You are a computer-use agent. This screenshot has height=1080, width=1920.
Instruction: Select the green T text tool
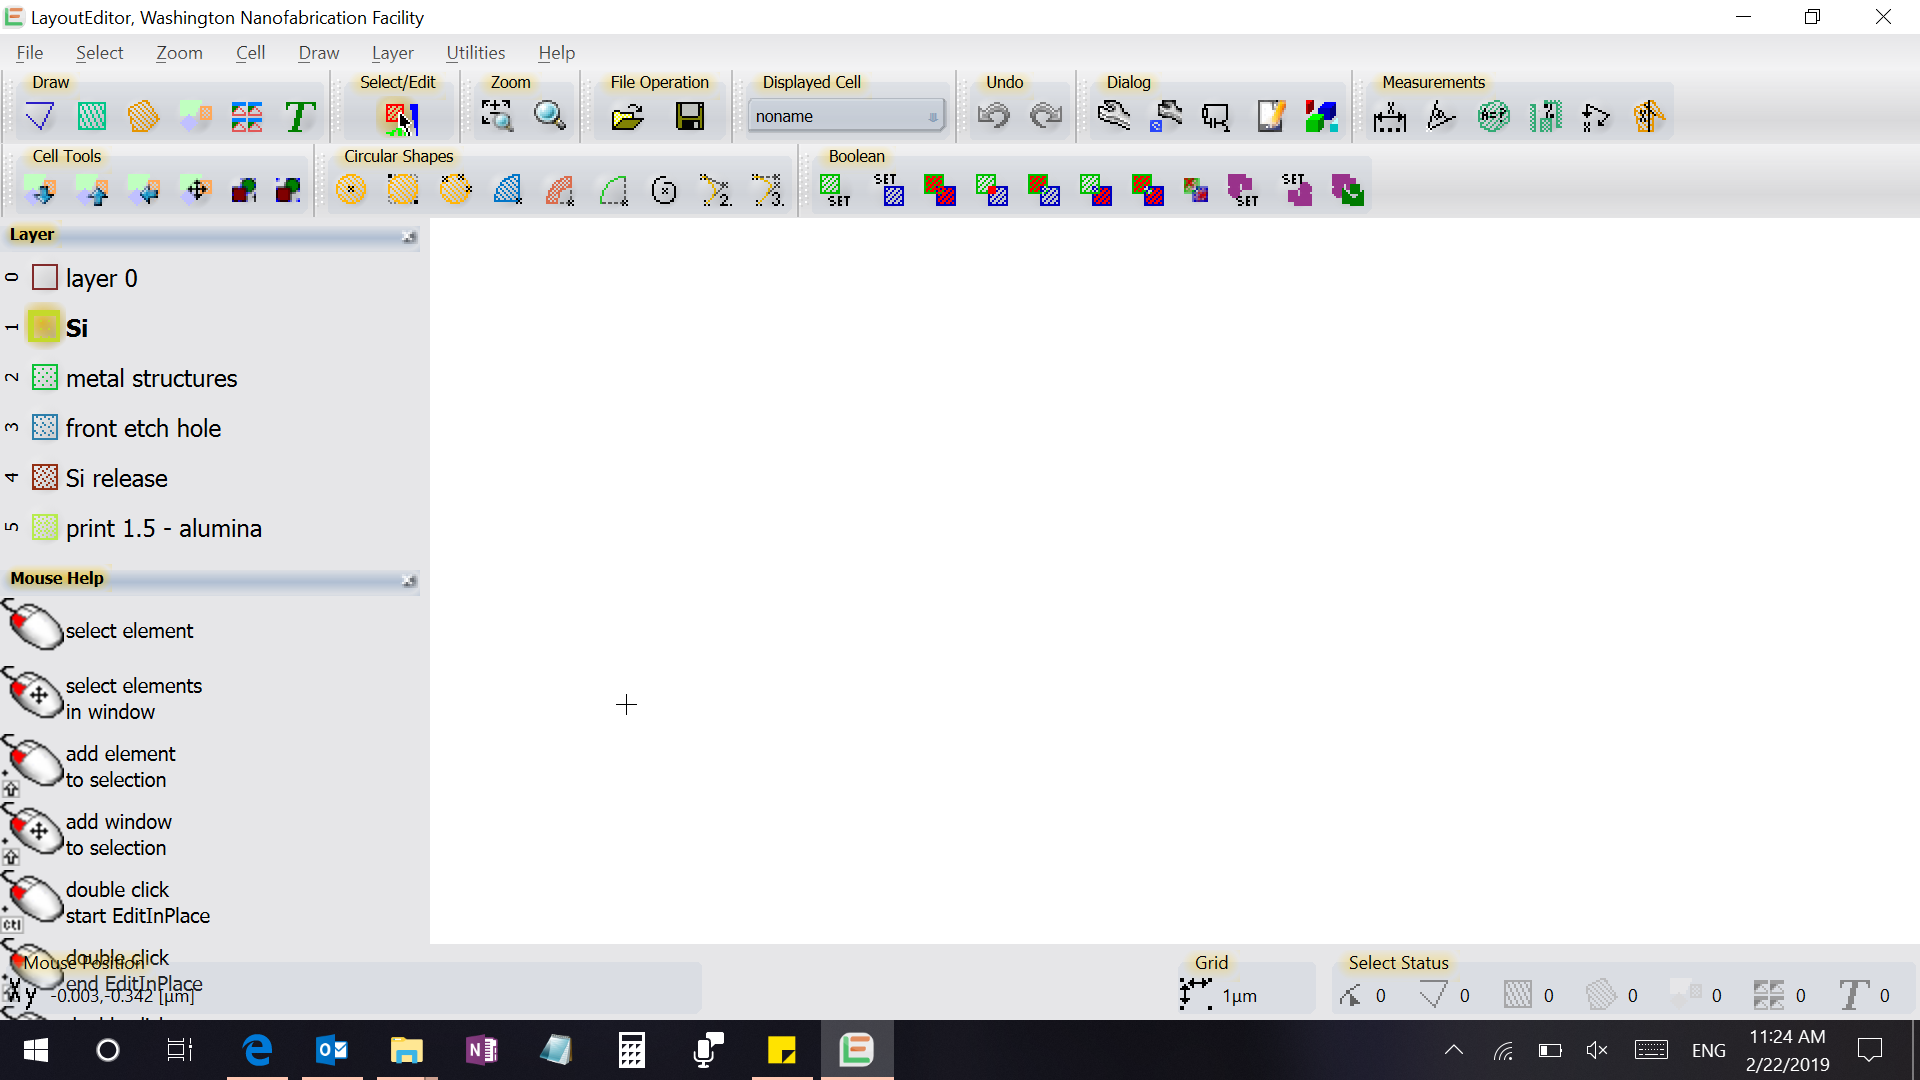pyautogui.click(x=299, y=116)
